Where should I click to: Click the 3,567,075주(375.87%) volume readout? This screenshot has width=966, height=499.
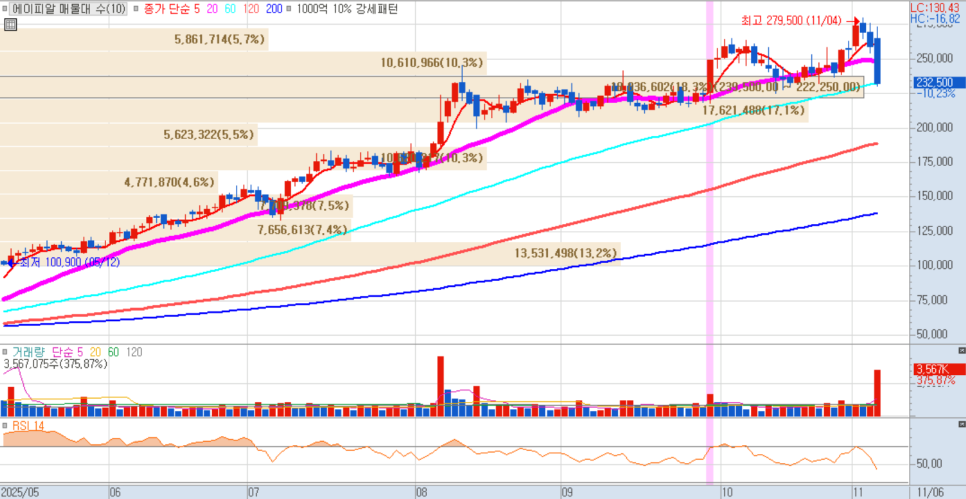[x=55, y=364]
